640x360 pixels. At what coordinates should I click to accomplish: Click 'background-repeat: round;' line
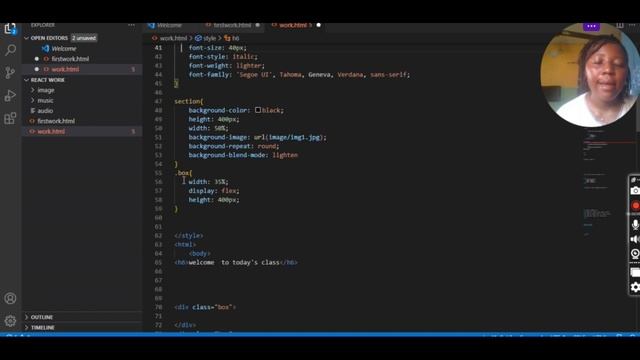tap(234, 146)
